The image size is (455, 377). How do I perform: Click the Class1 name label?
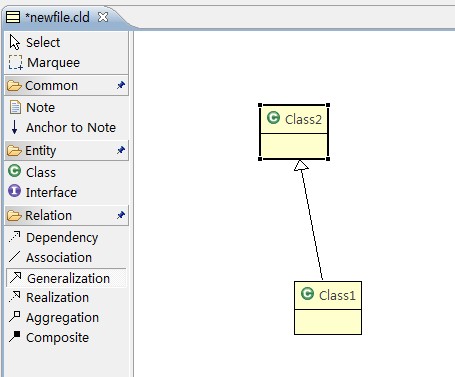click(337, 295)
